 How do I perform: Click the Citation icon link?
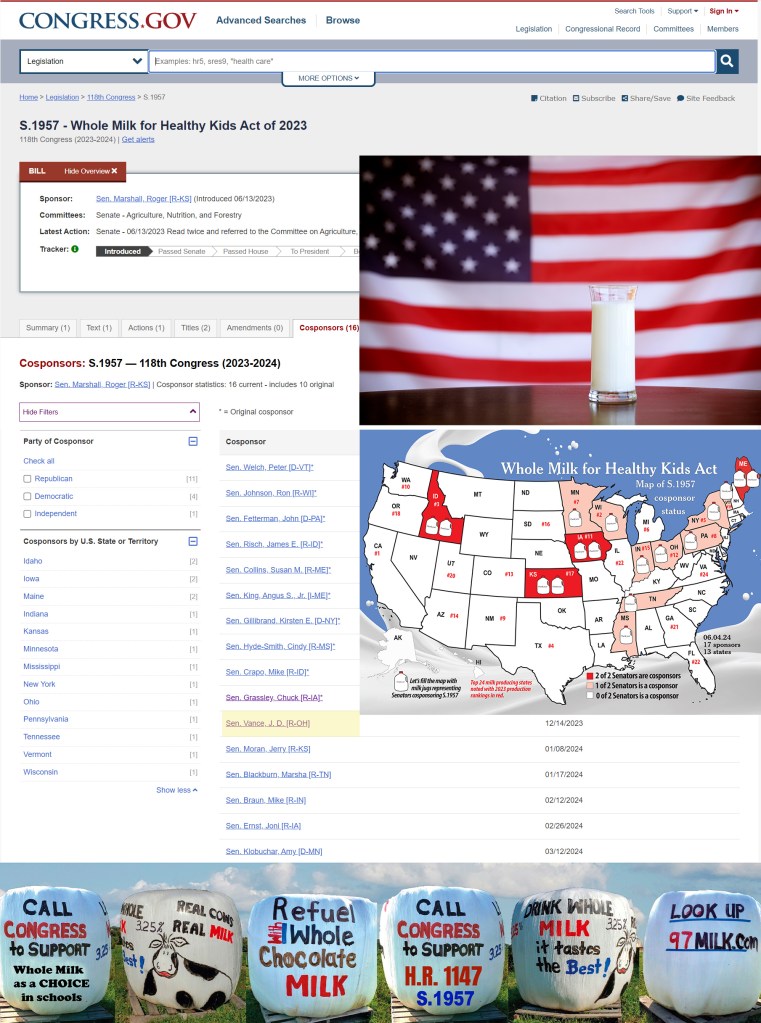(x=534, y=98)
